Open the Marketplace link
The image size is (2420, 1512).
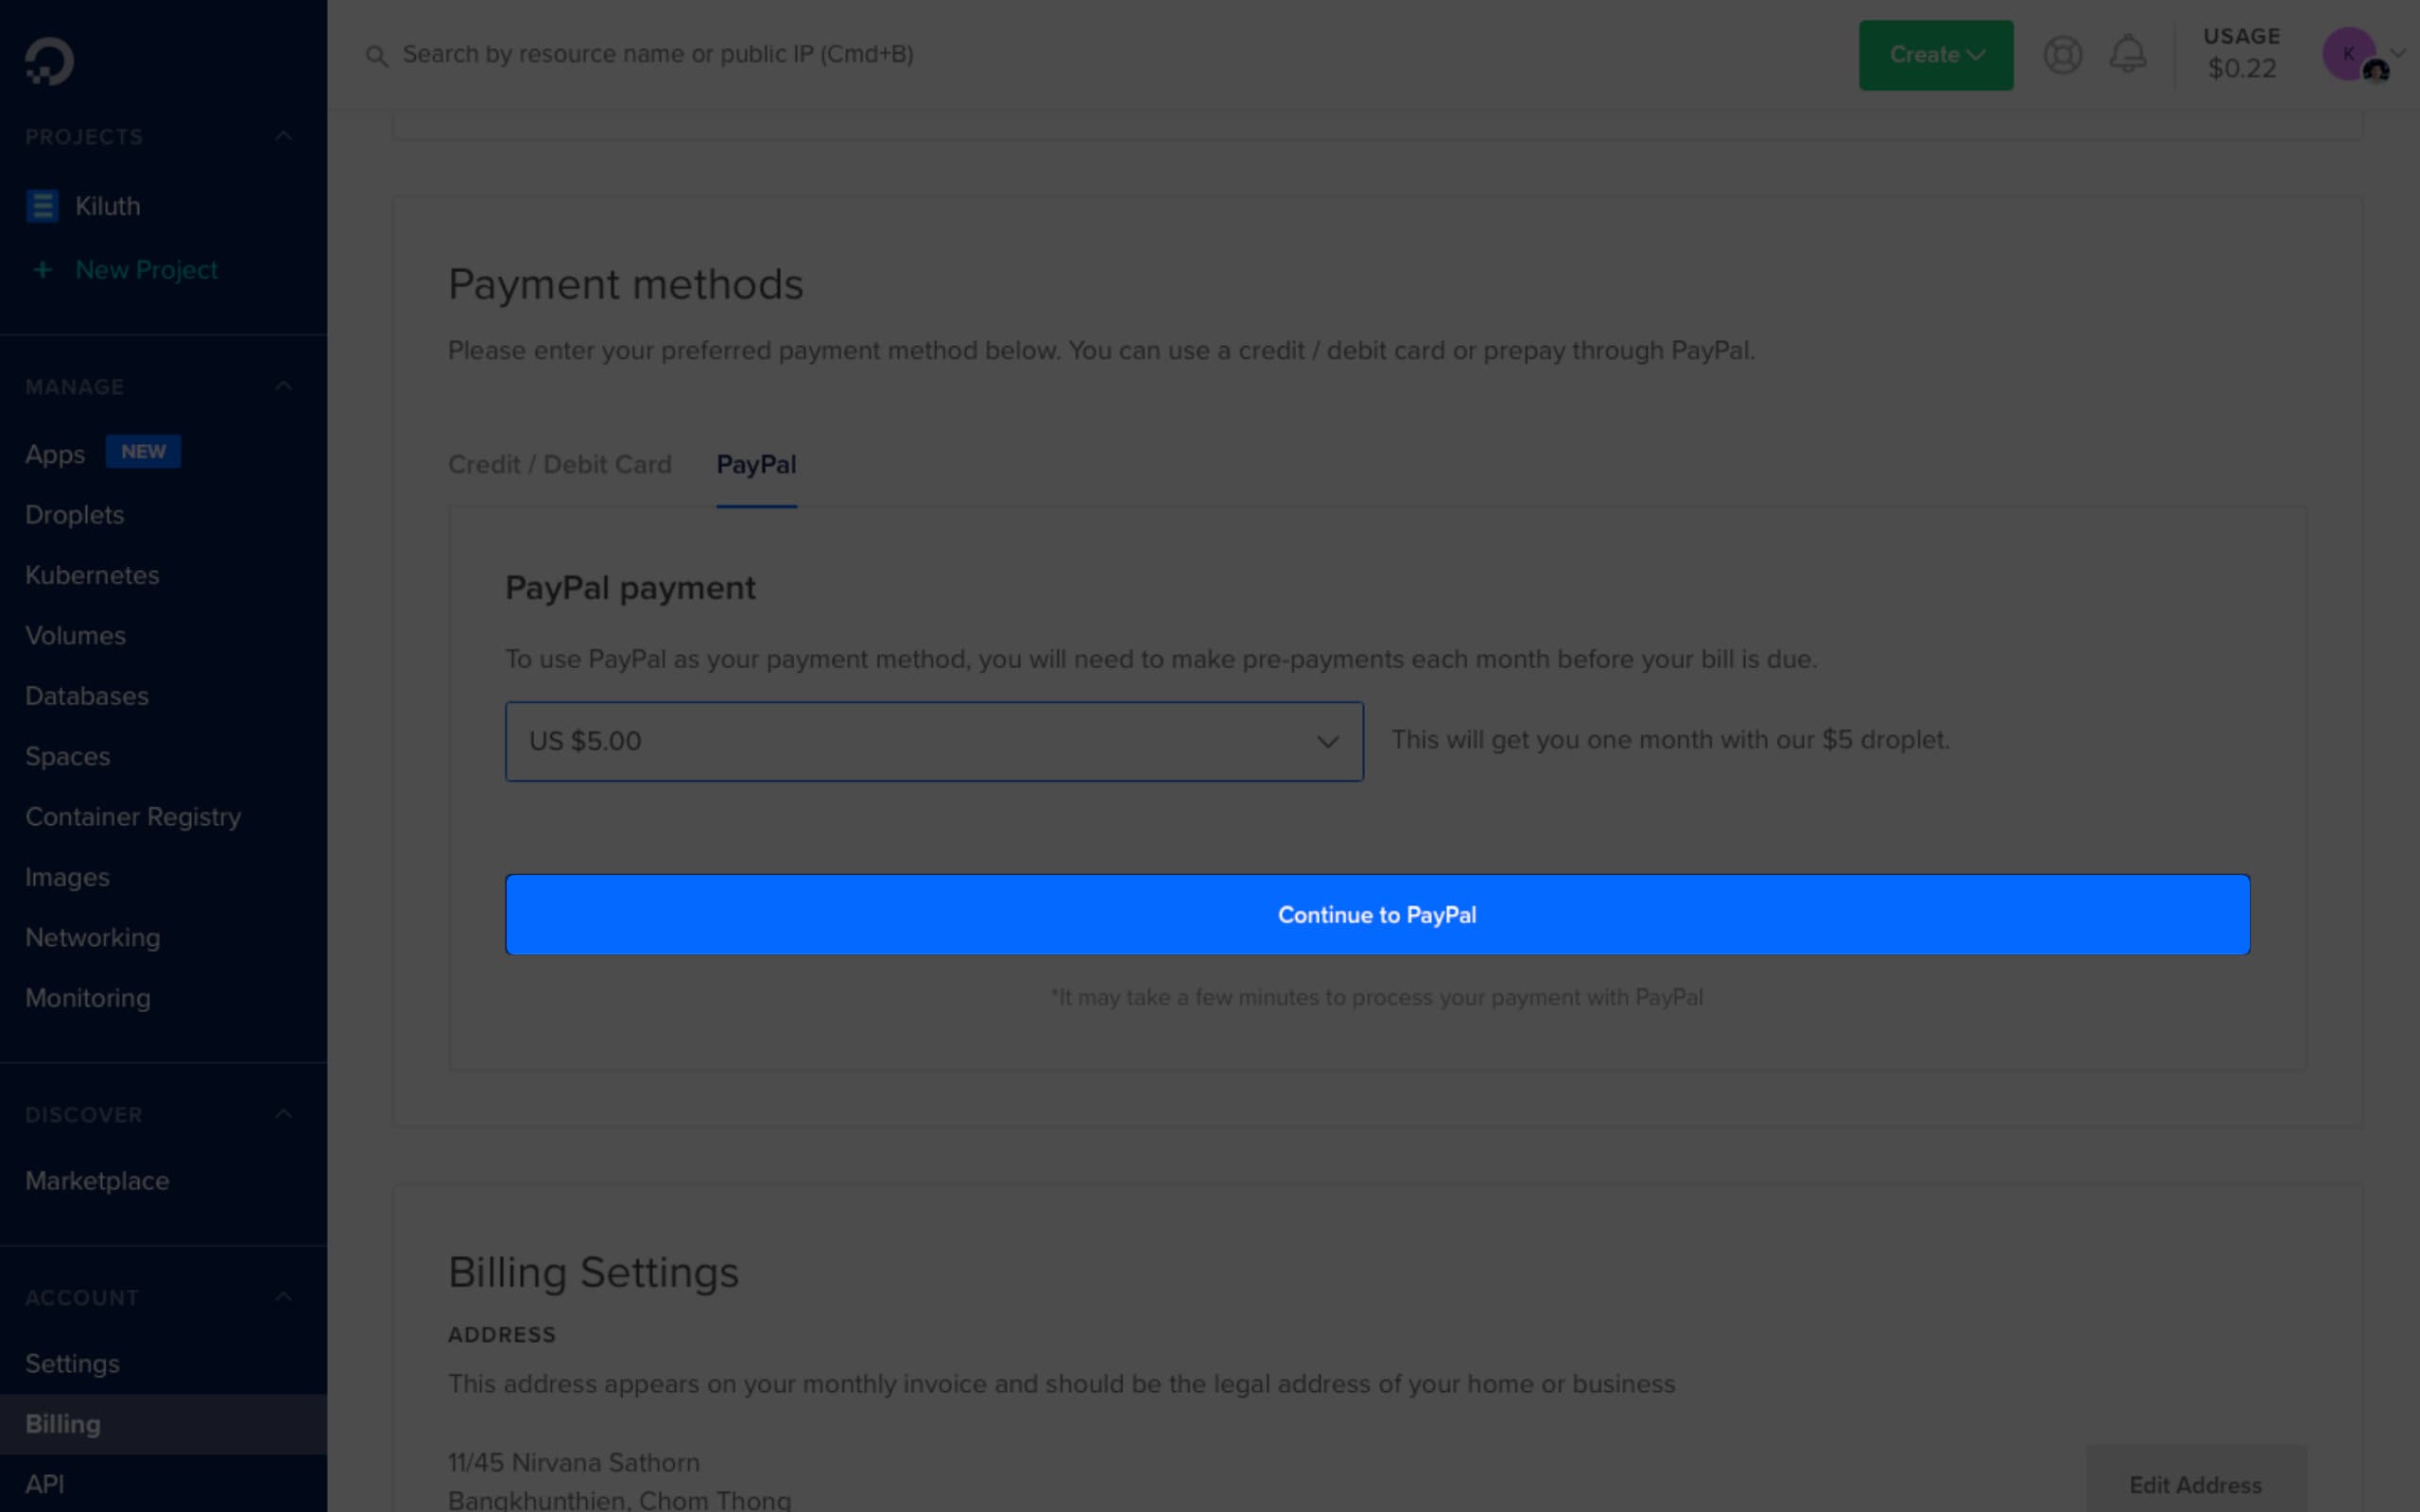[97, 1181]
